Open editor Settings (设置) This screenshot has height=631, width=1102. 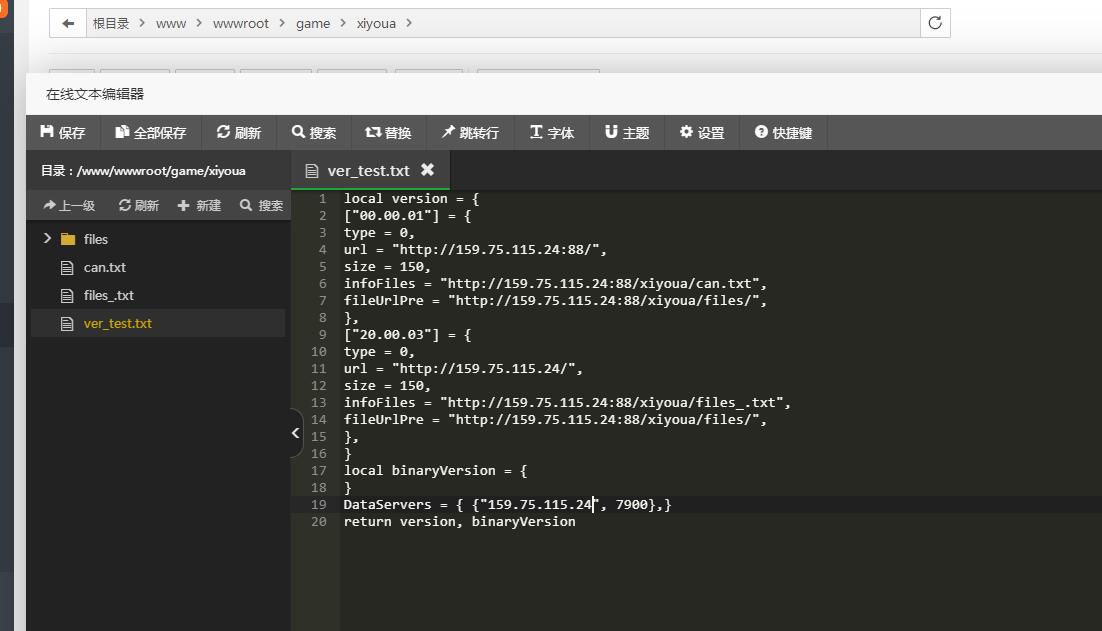(x=702, y=132)
